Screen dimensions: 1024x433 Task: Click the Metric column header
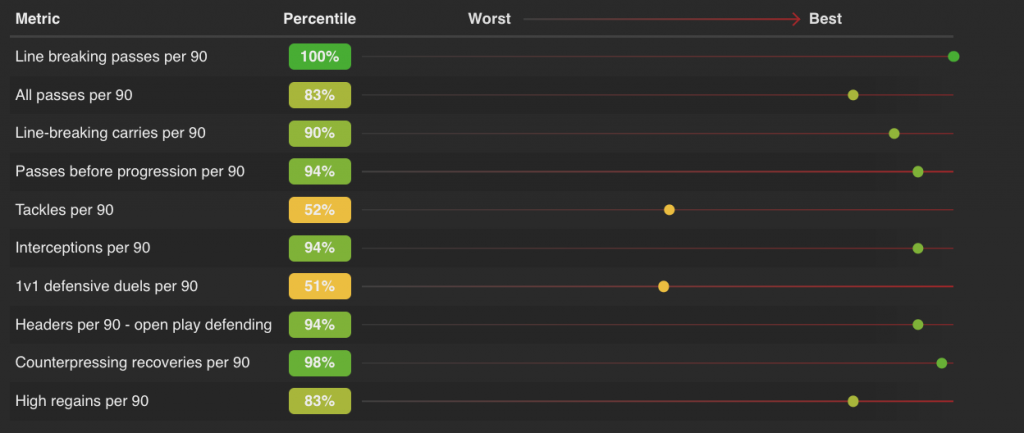(37, 19)
